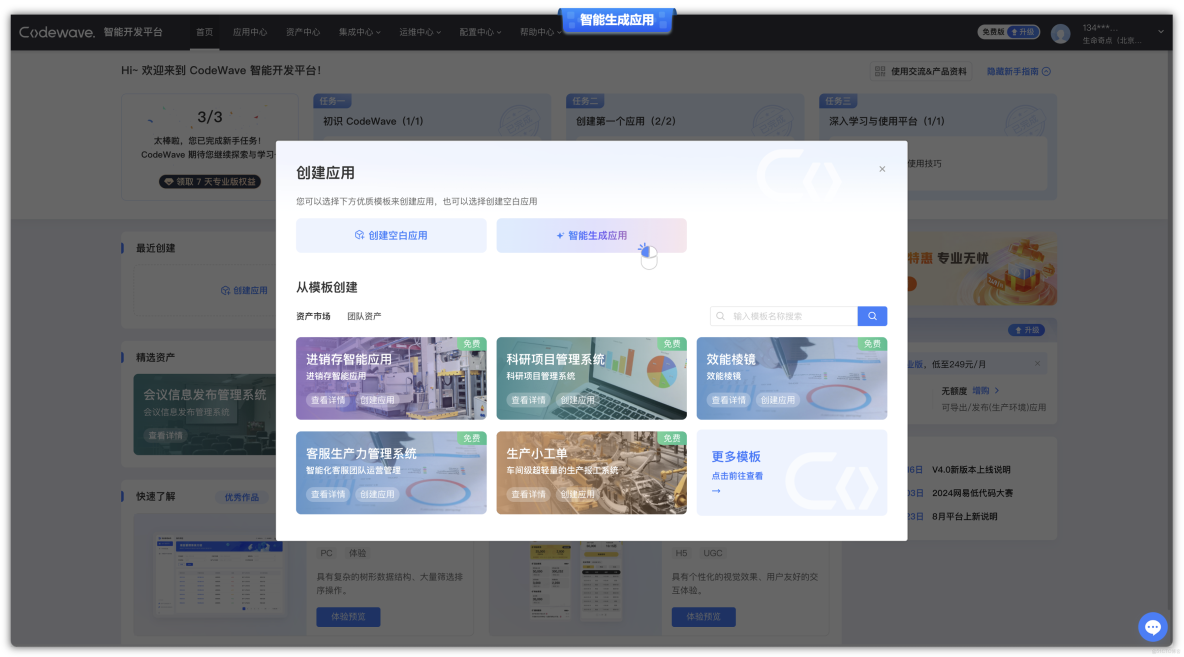1184x657 pixels.
Task: Switch to the 团队资产 tab
Action: coord(365,315)
